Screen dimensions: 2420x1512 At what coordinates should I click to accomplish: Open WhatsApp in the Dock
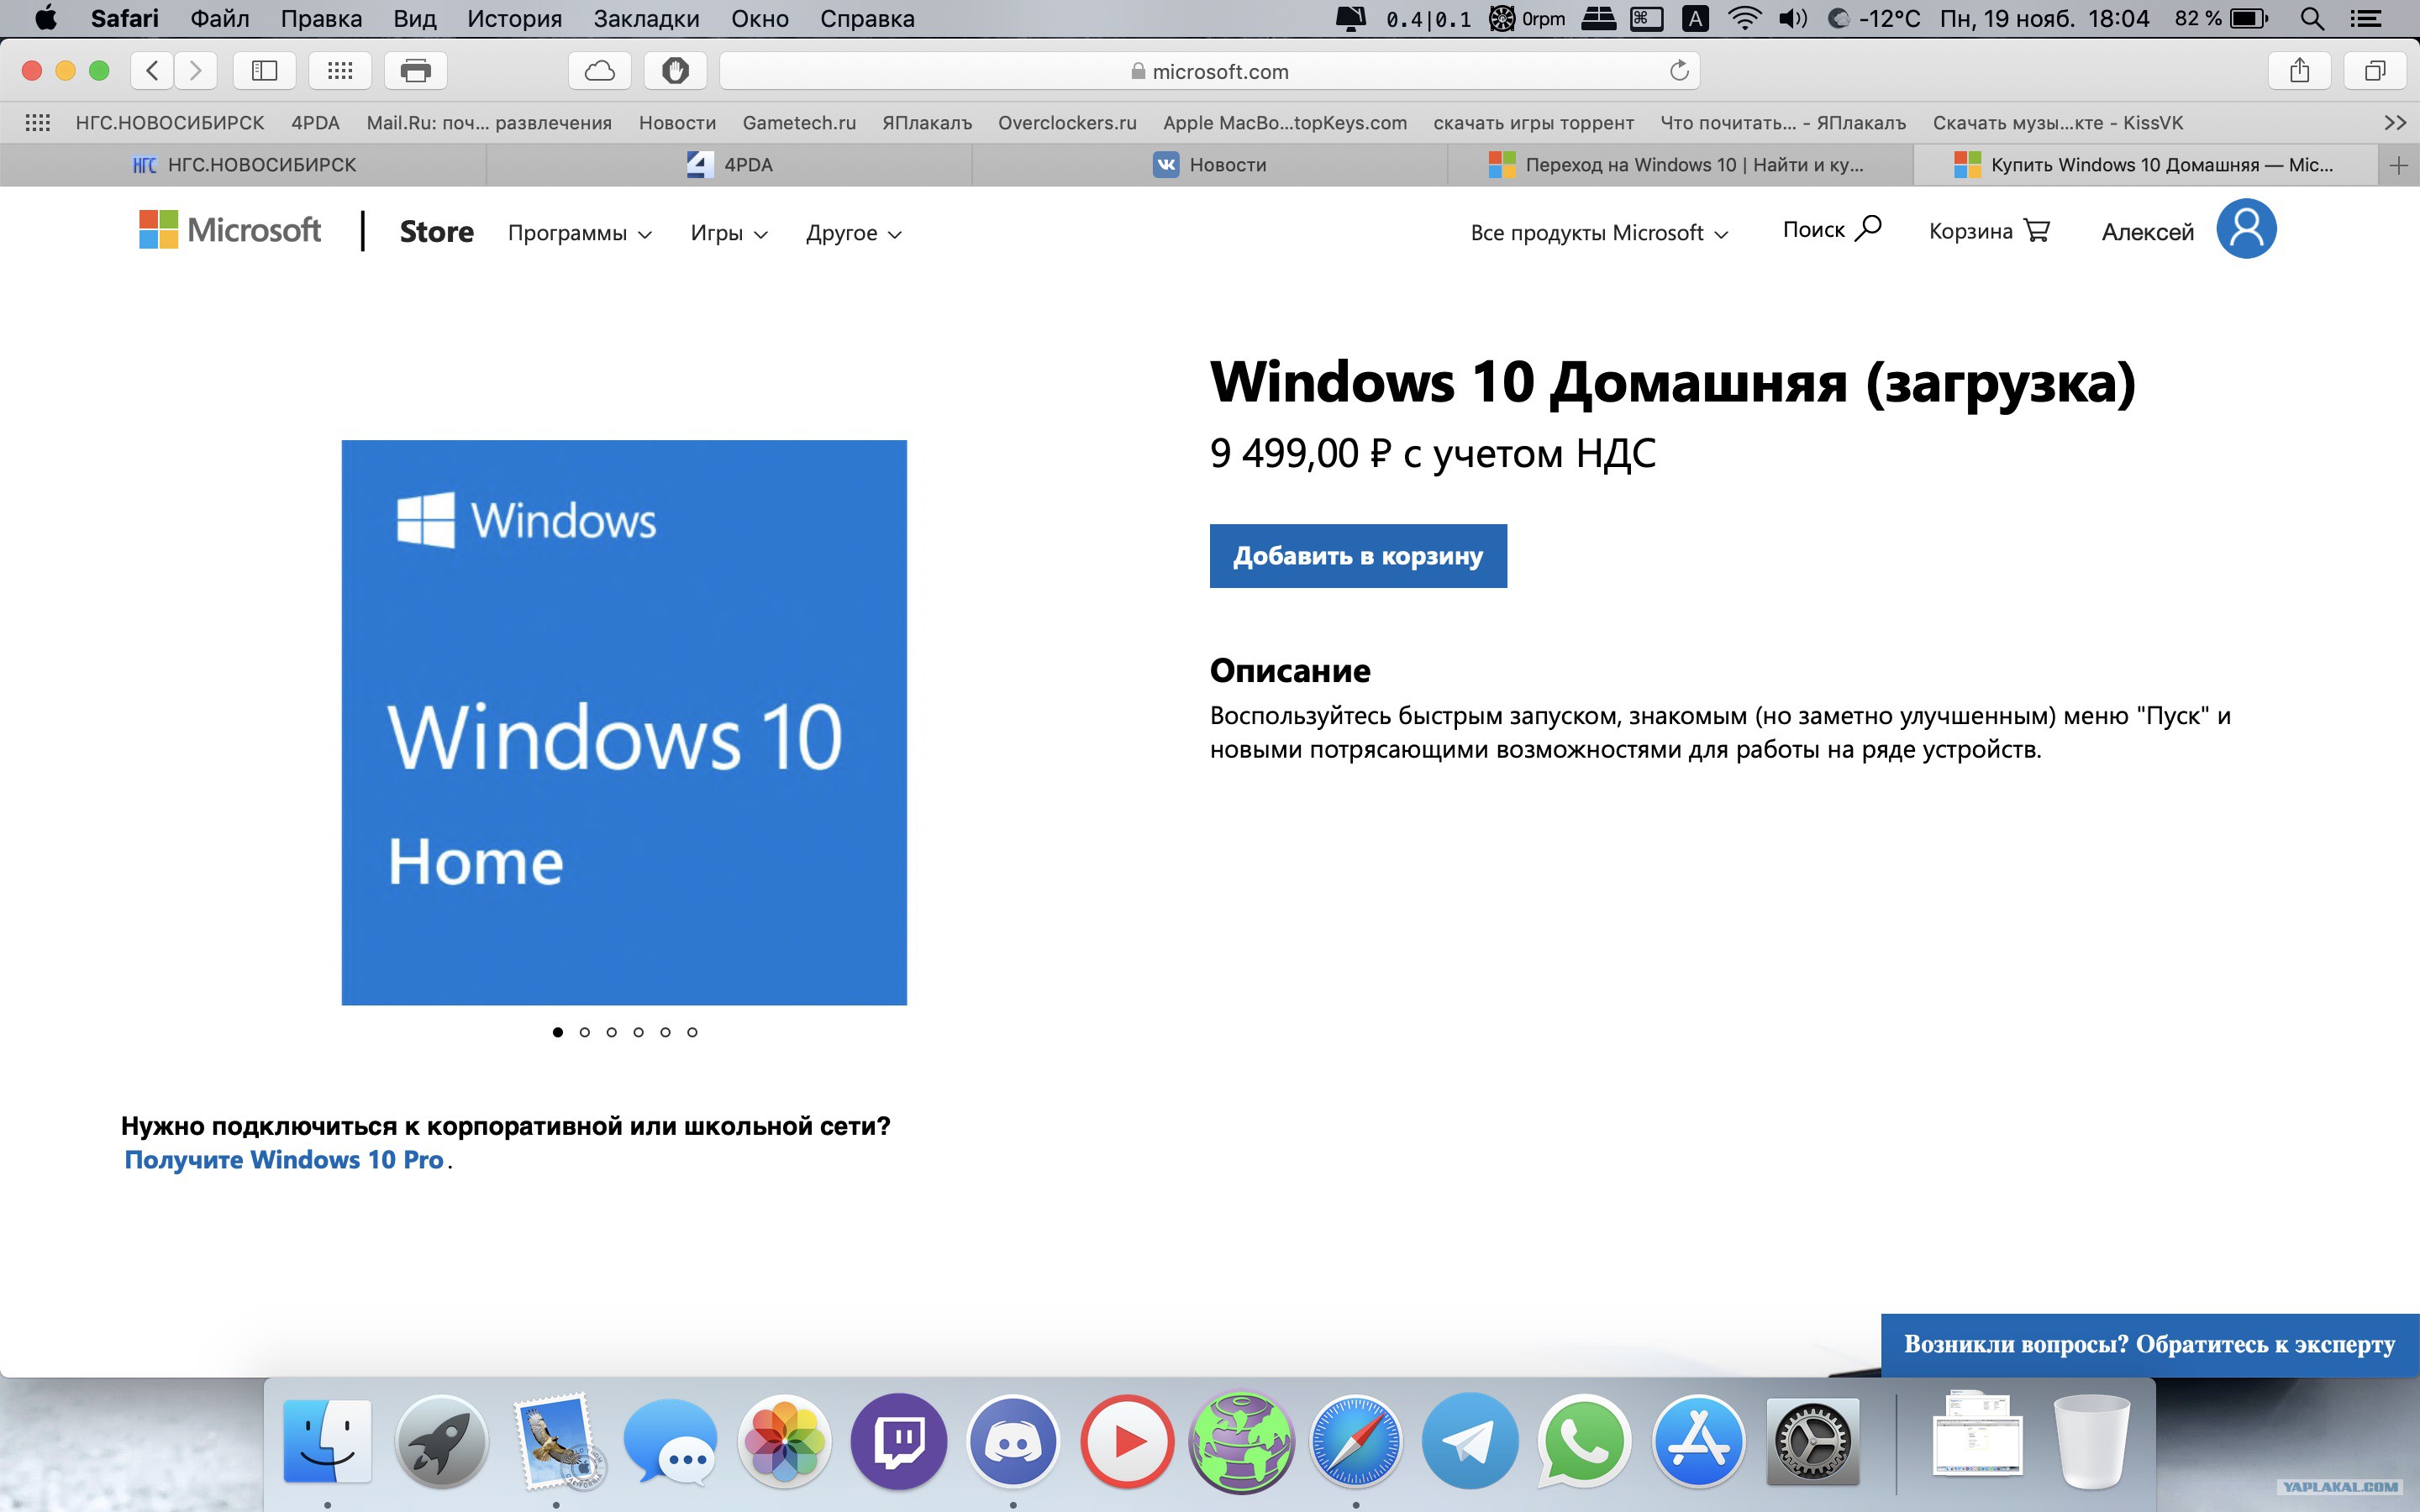pos(1584,1441)
